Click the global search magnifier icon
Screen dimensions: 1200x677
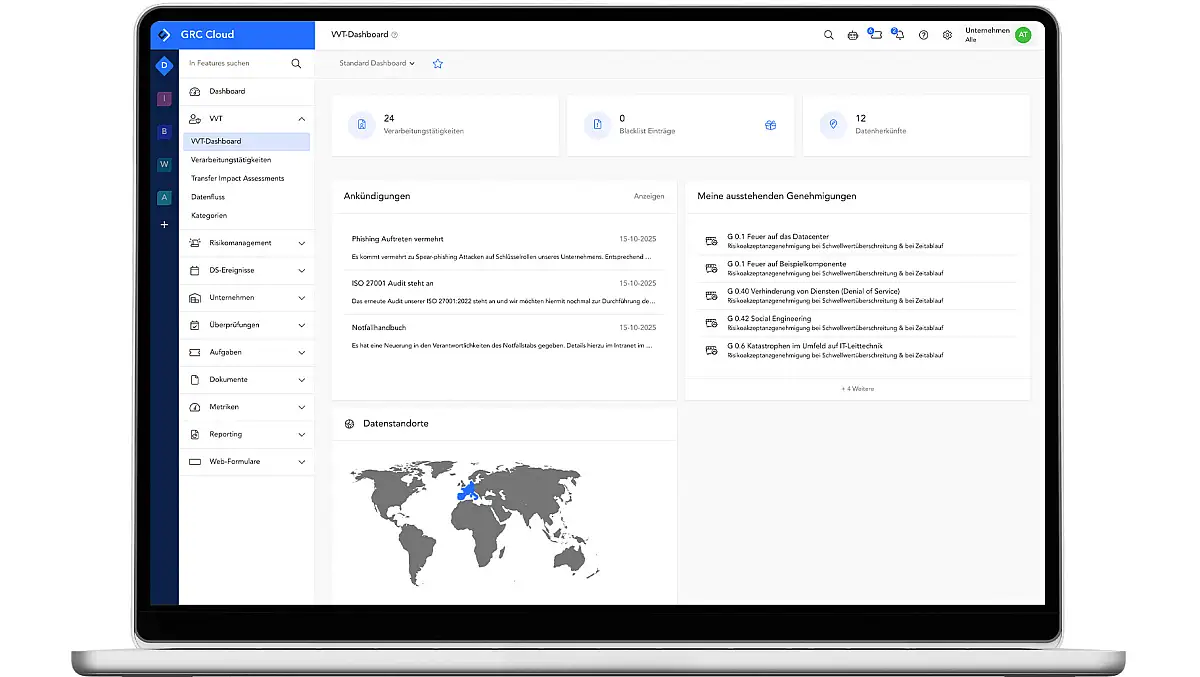828,35
